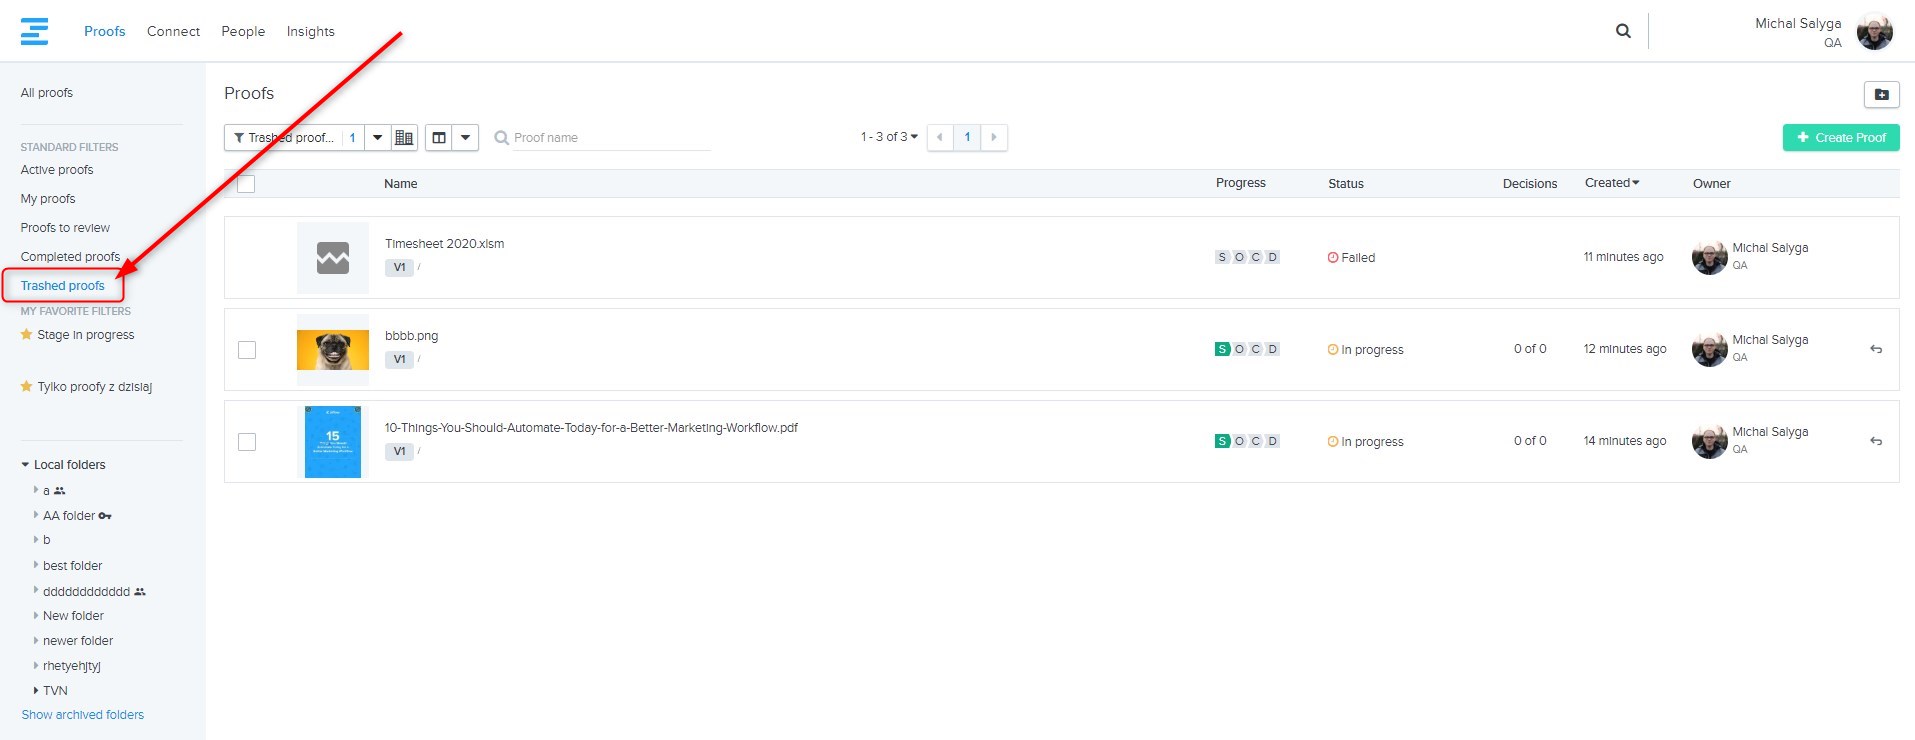1915x740 pixels.
Task: Click the company building filter icon
Action: [404, 138]
